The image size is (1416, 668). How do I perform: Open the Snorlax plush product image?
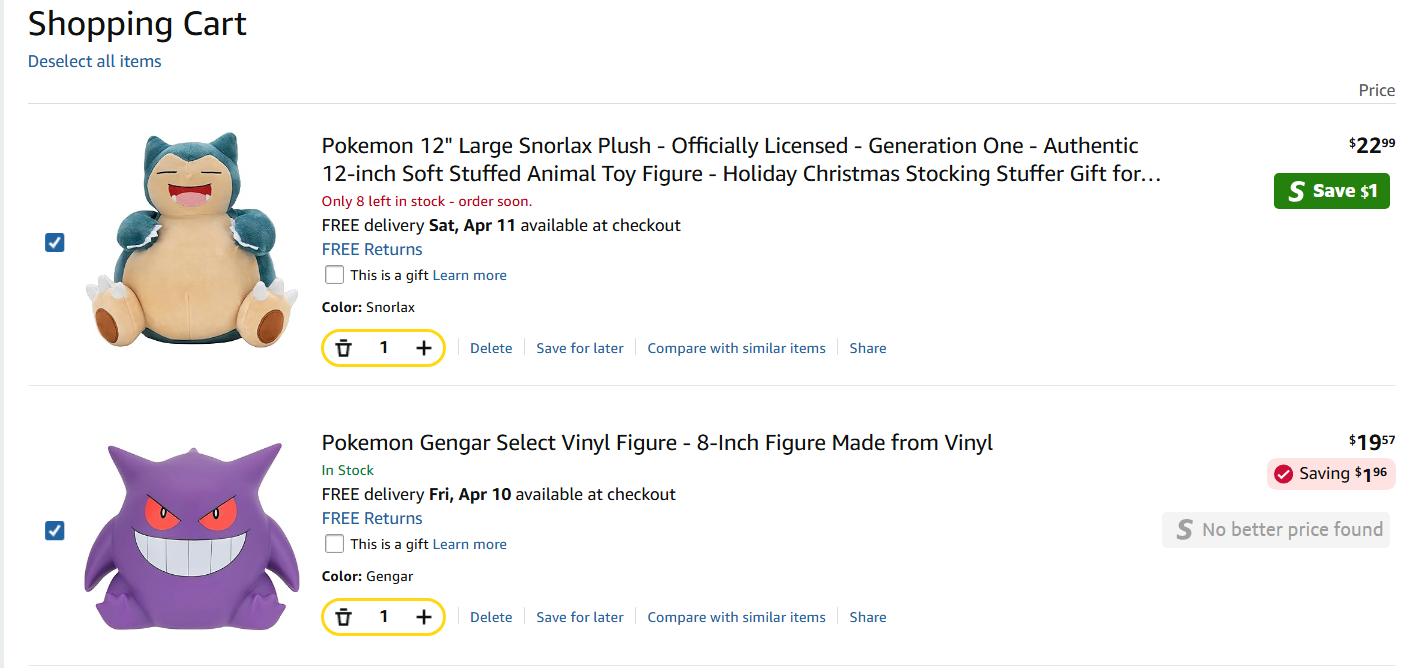pyautogui.click(x=188, y=240)
